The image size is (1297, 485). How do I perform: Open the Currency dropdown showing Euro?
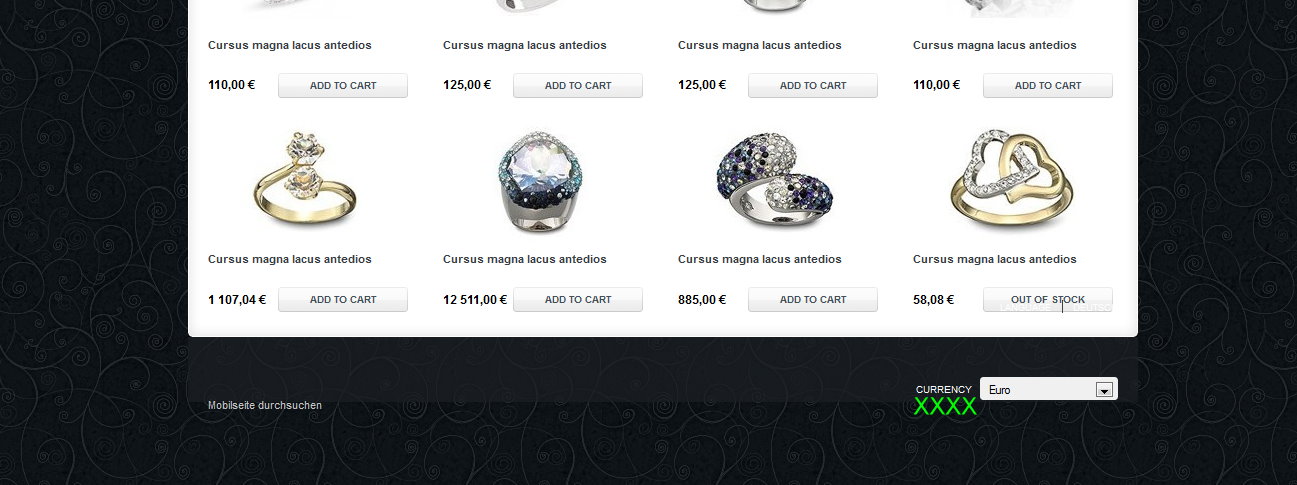(1048, 389)
